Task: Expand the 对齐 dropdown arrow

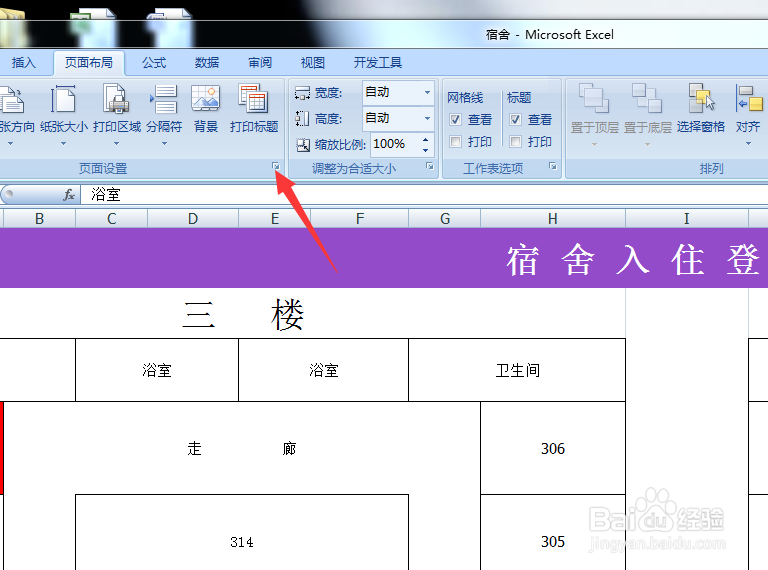Action: tap(748, 143)
